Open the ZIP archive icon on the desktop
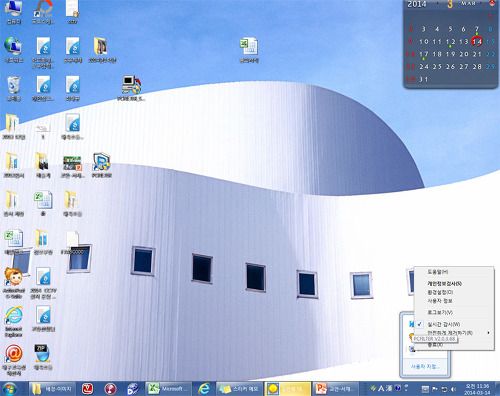The image size is (500, 396). click(43, 357)
